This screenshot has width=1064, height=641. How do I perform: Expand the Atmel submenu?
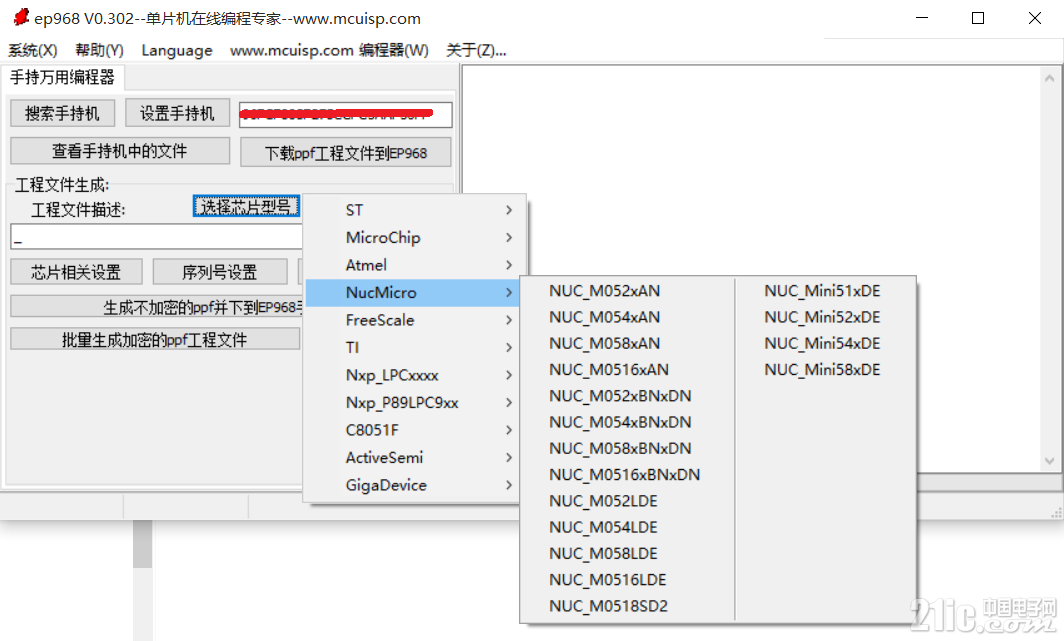coord(413,265)
